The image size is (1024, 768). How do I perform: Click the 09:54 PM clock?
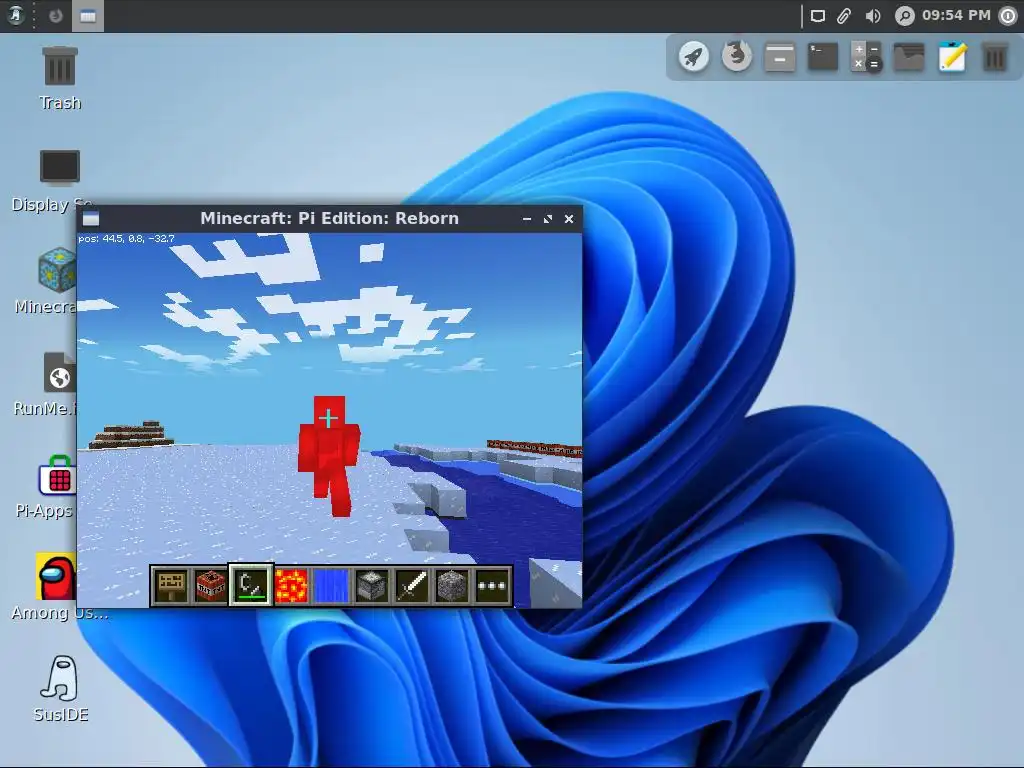pyautogui.click(x=956, y=15)
